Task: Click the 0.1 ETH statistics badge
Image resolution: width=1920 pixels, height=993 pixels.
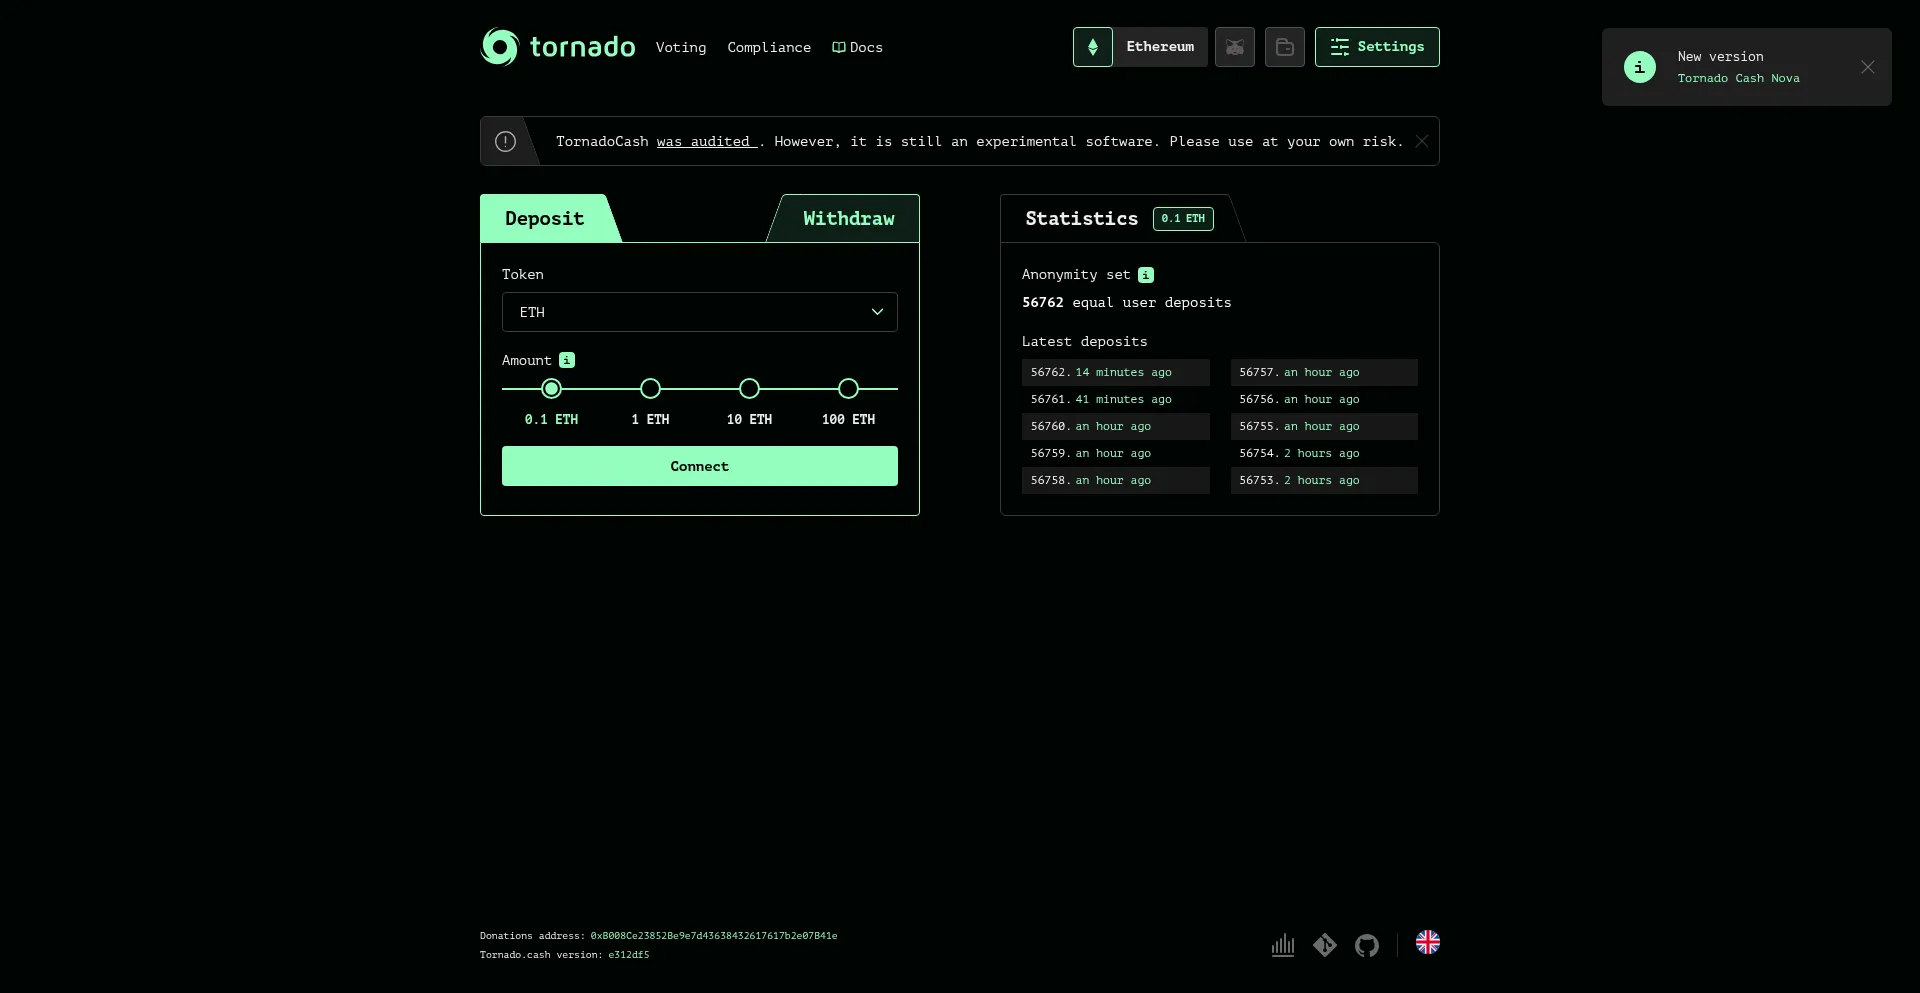Action: 1183,219
